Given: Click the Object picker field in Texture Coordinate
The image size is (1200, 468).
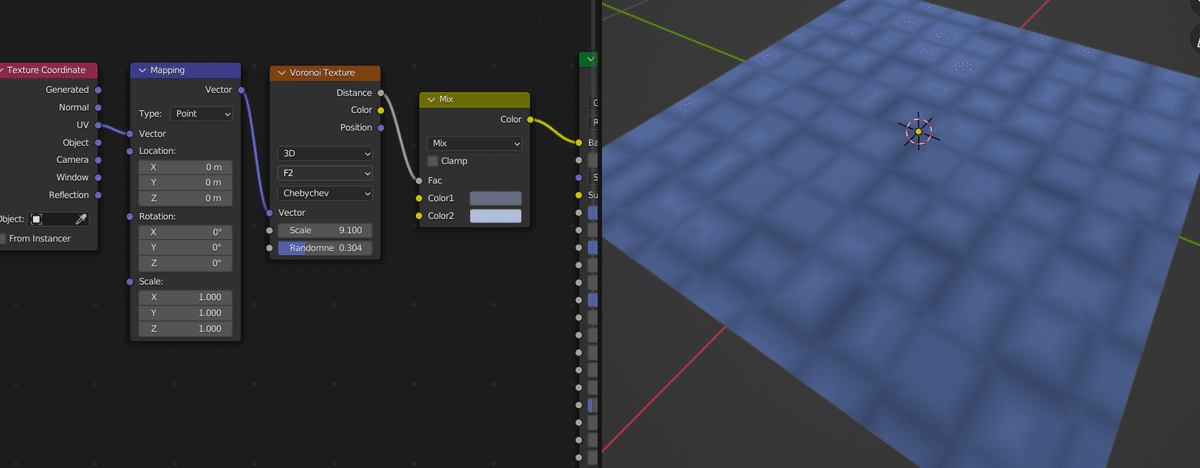Looking at the screenshot, I should pyautogui.click(x=58, y=219).
